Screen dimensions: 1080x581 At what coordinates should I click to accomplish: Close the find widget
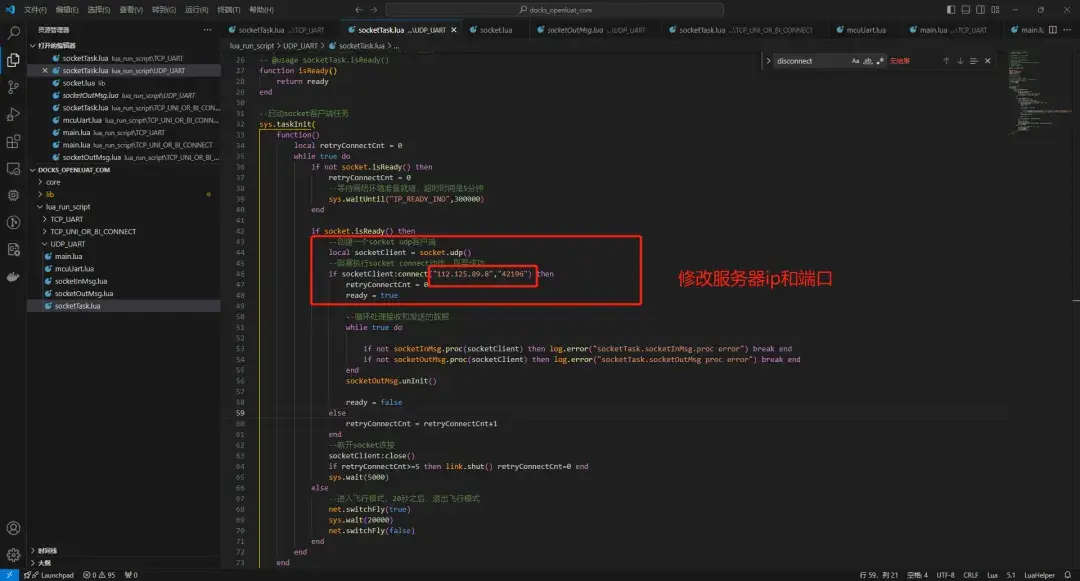click(988, 61)
